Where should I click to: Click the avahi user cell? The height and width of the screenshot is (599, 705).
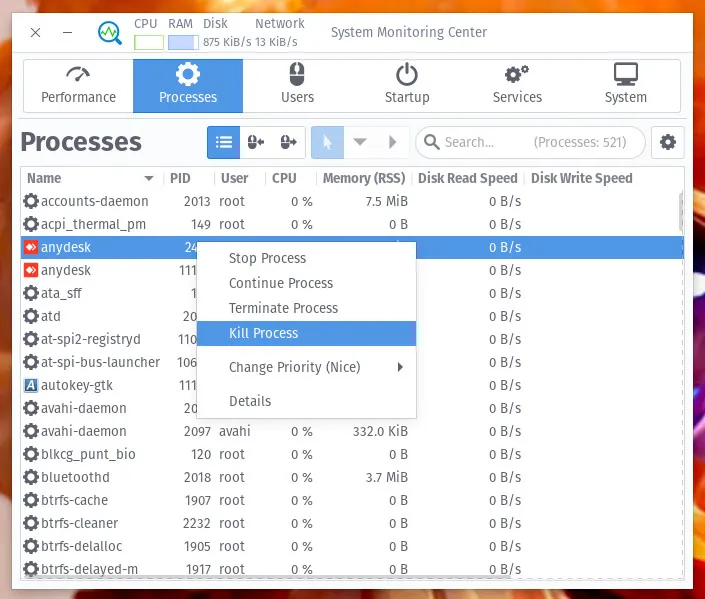[234, 431]
